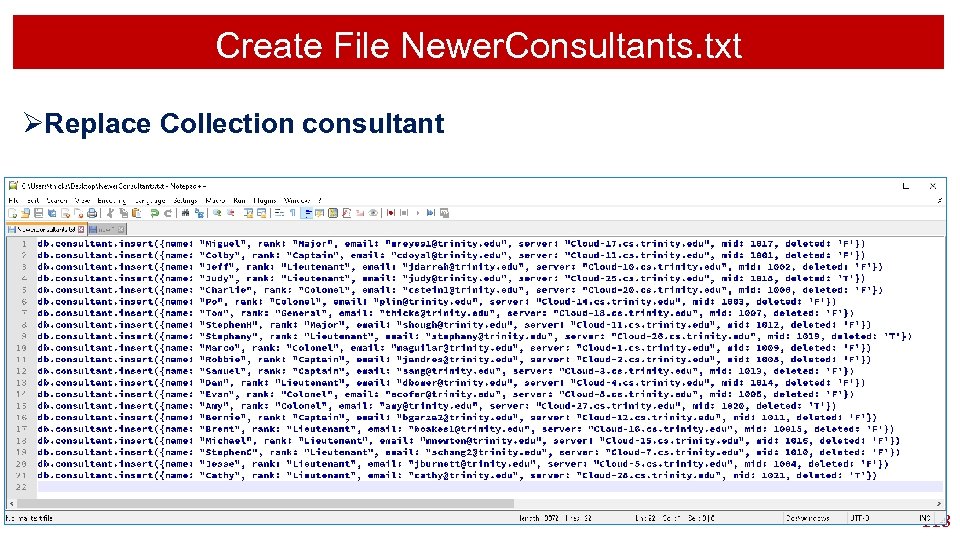Toggle the Word Wrap toolbar icon
The width and height of the screenshot is (960, 540).
point(279,213)
